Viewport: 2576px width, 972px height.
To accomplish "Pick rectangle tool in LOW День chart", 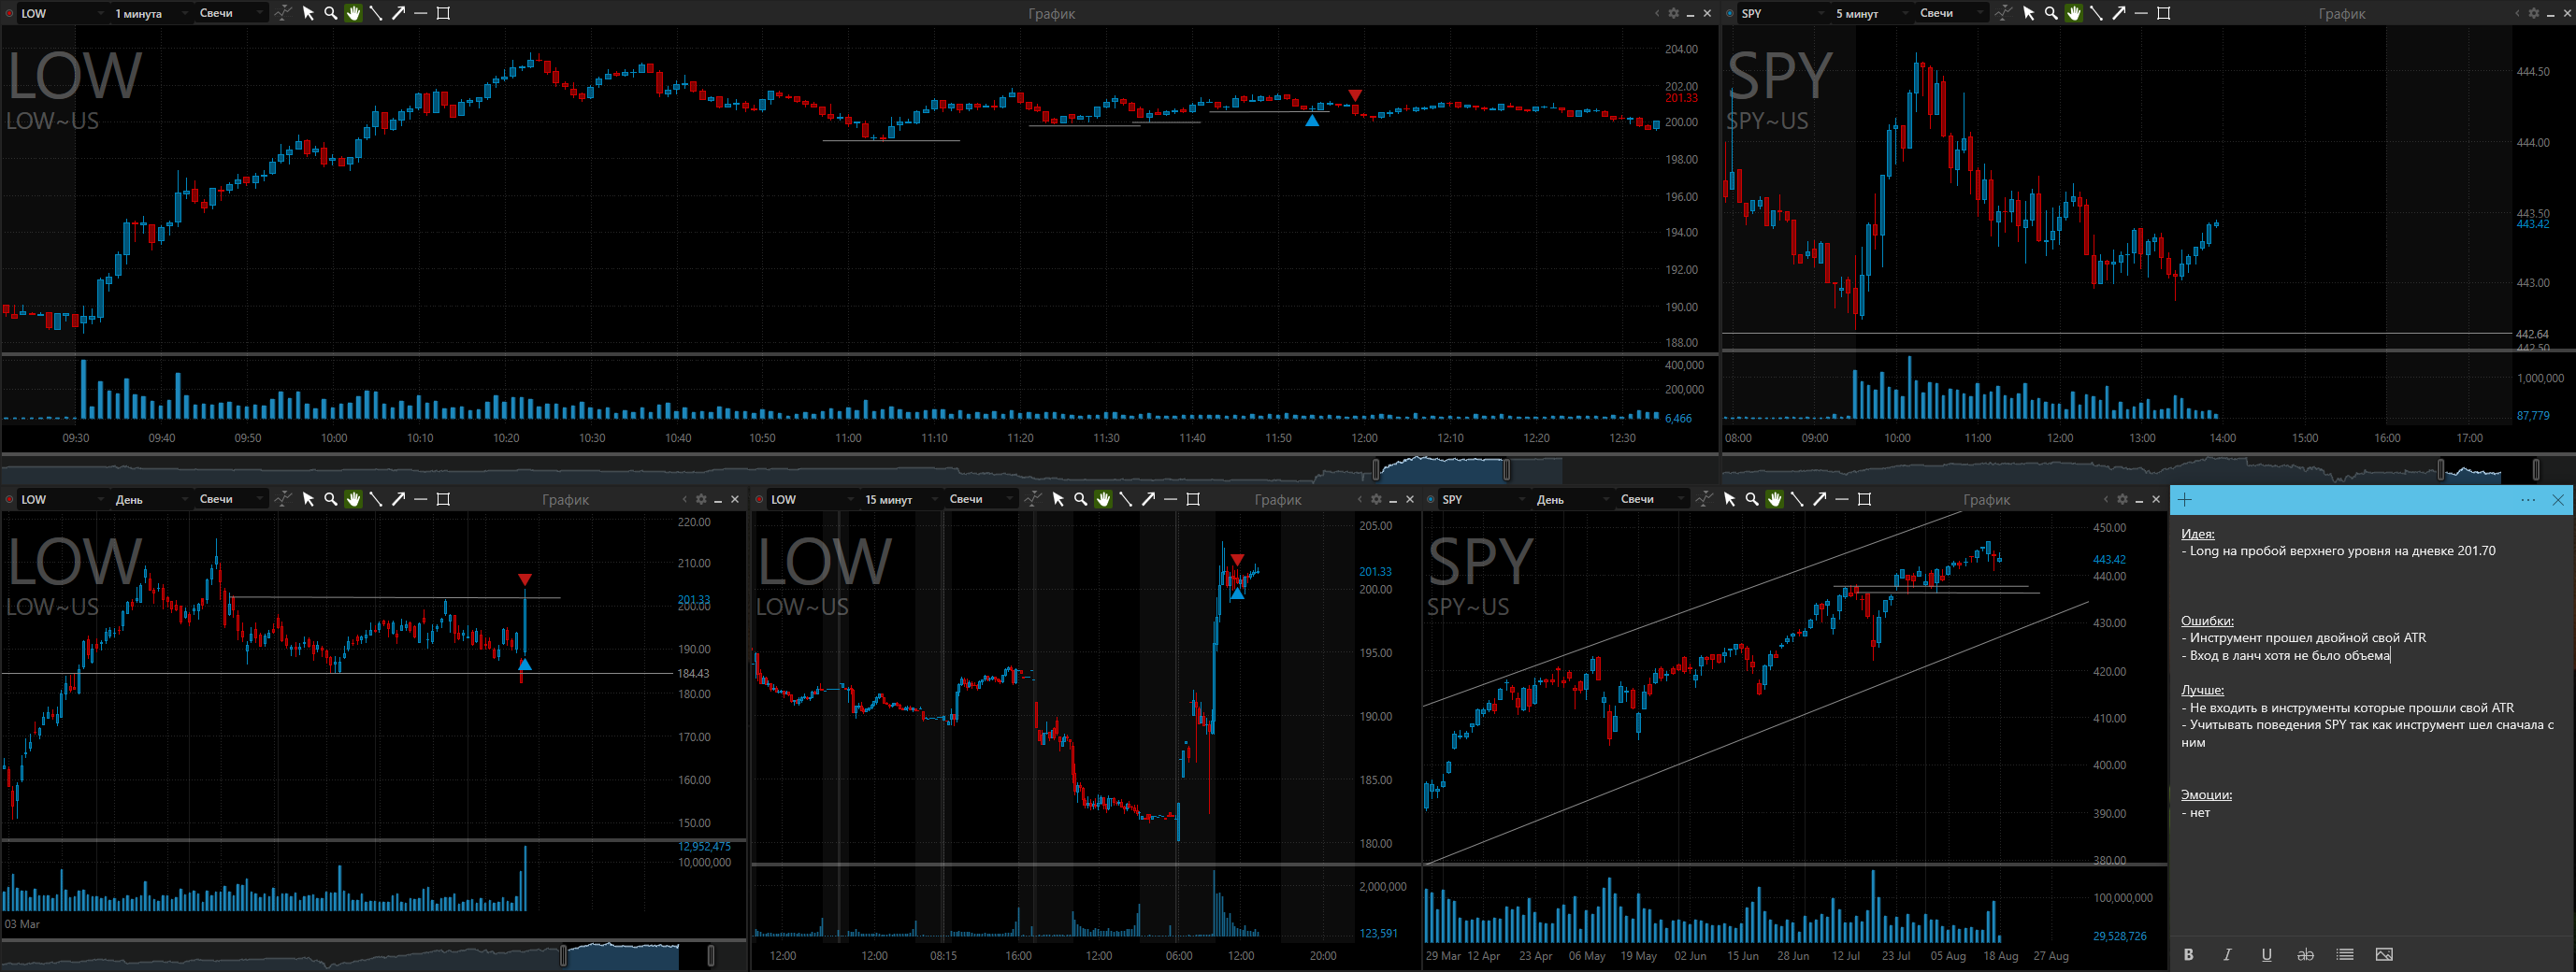I will 444,499.
